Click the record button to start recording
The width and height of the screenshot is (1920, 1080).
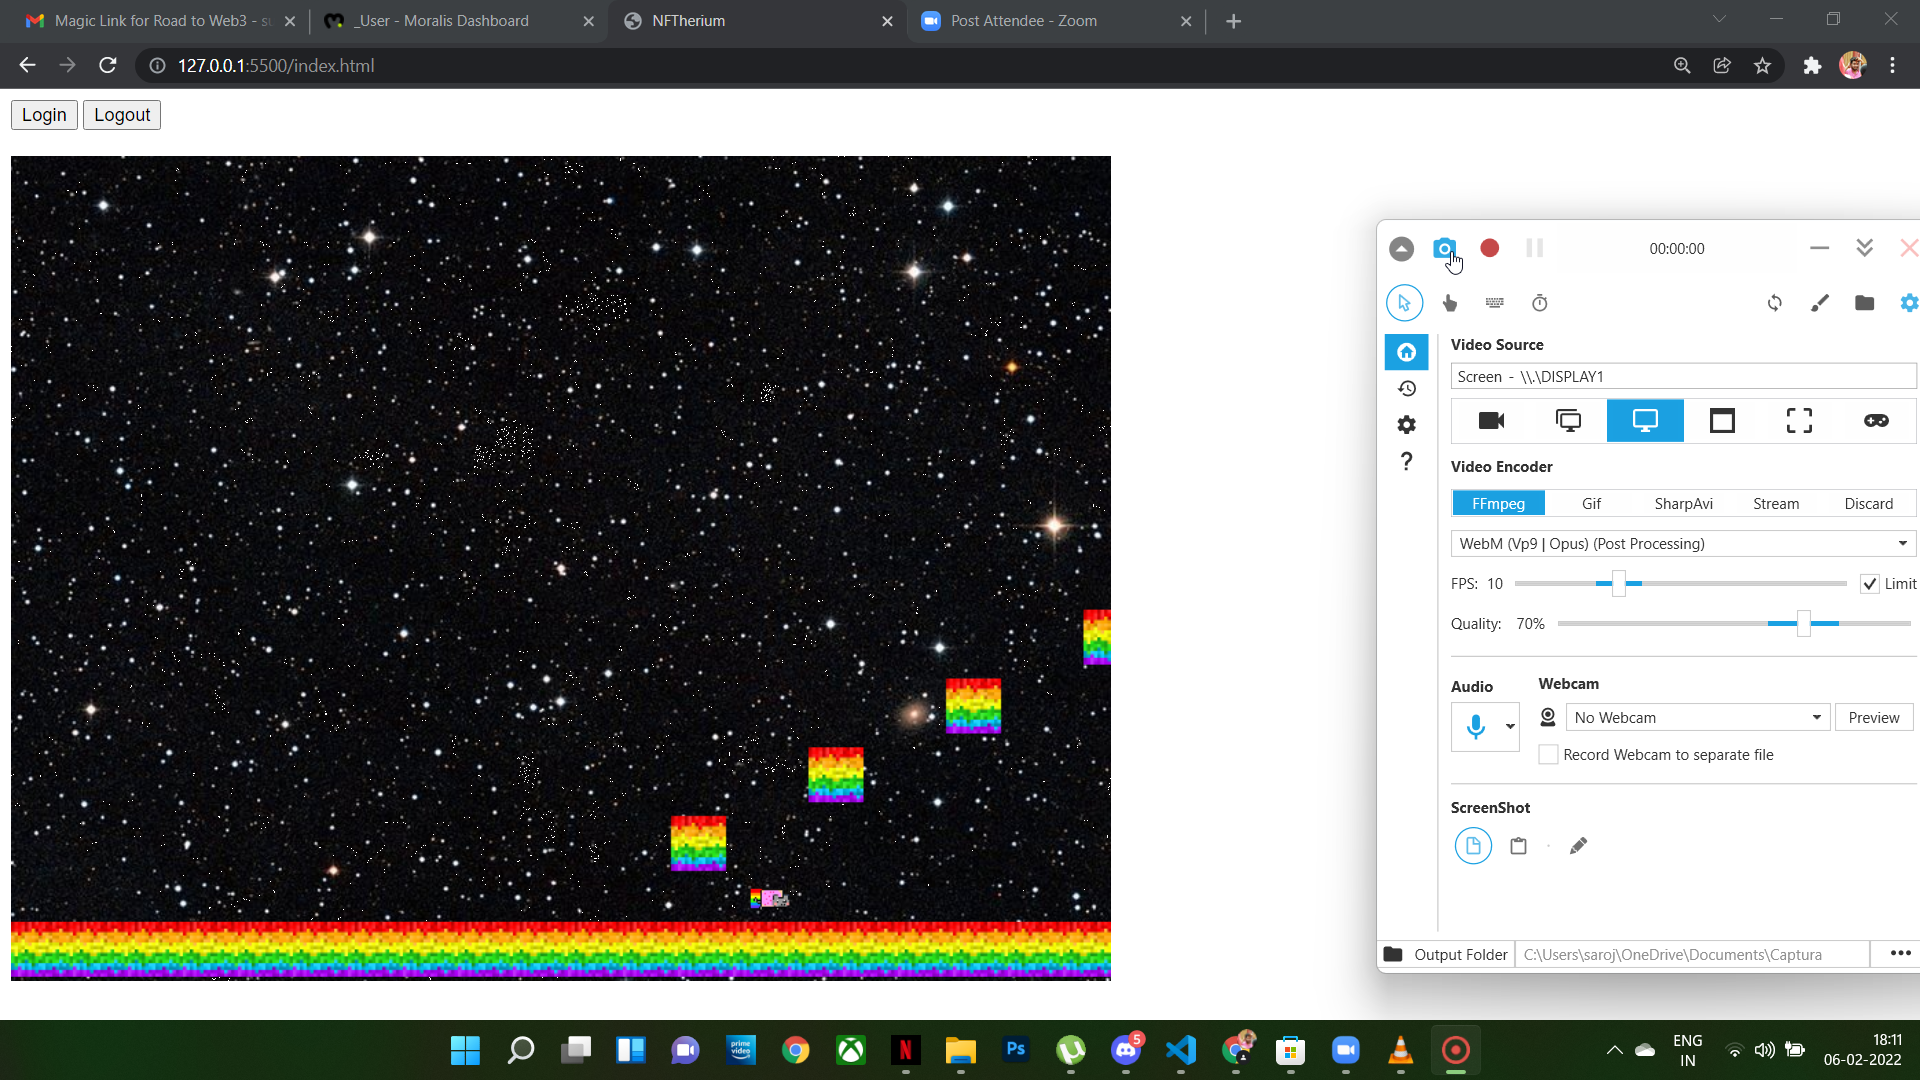click(x=1491, y=248)
